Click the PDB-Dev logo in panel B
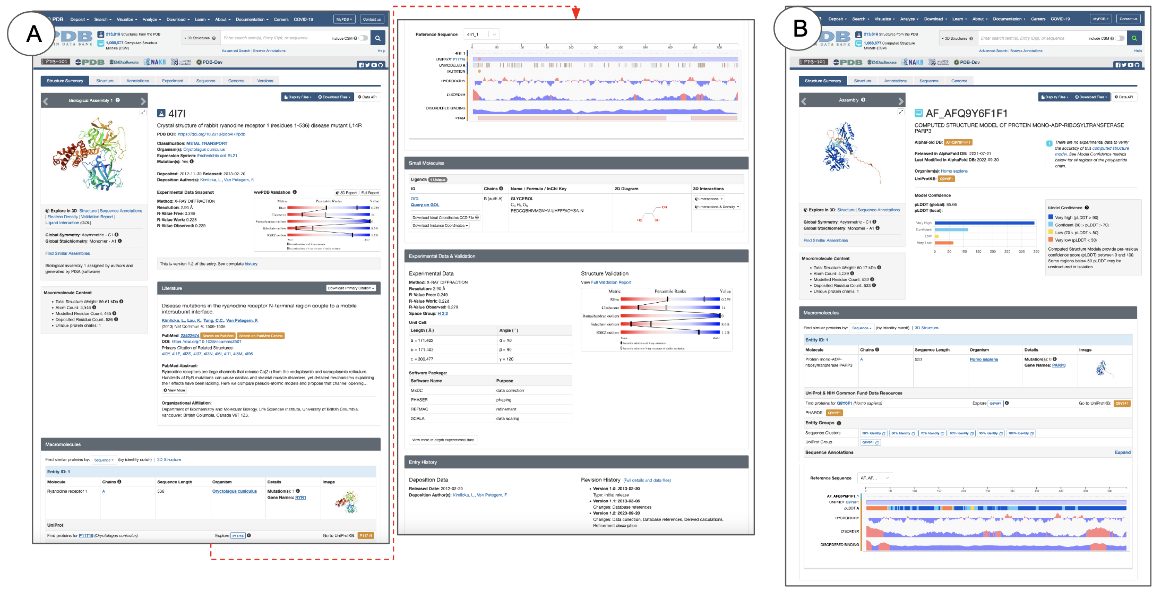Screen dimensions: 1170x599 click(x=969, y=63)
